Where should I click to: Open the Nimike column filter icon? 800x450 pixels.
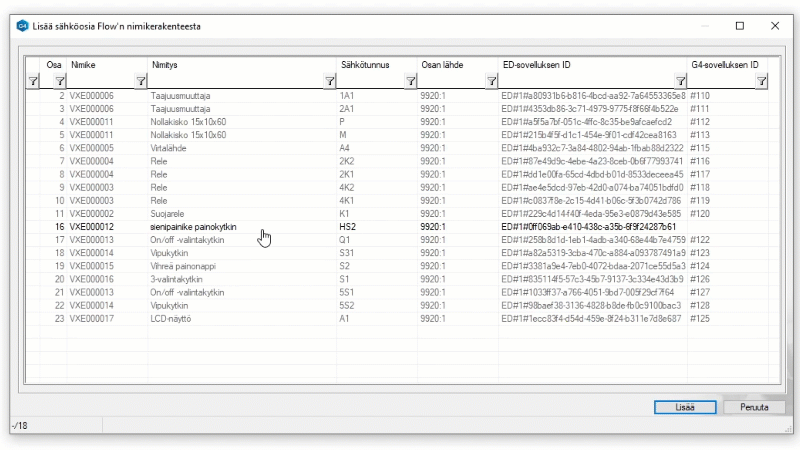coord(141,81)
